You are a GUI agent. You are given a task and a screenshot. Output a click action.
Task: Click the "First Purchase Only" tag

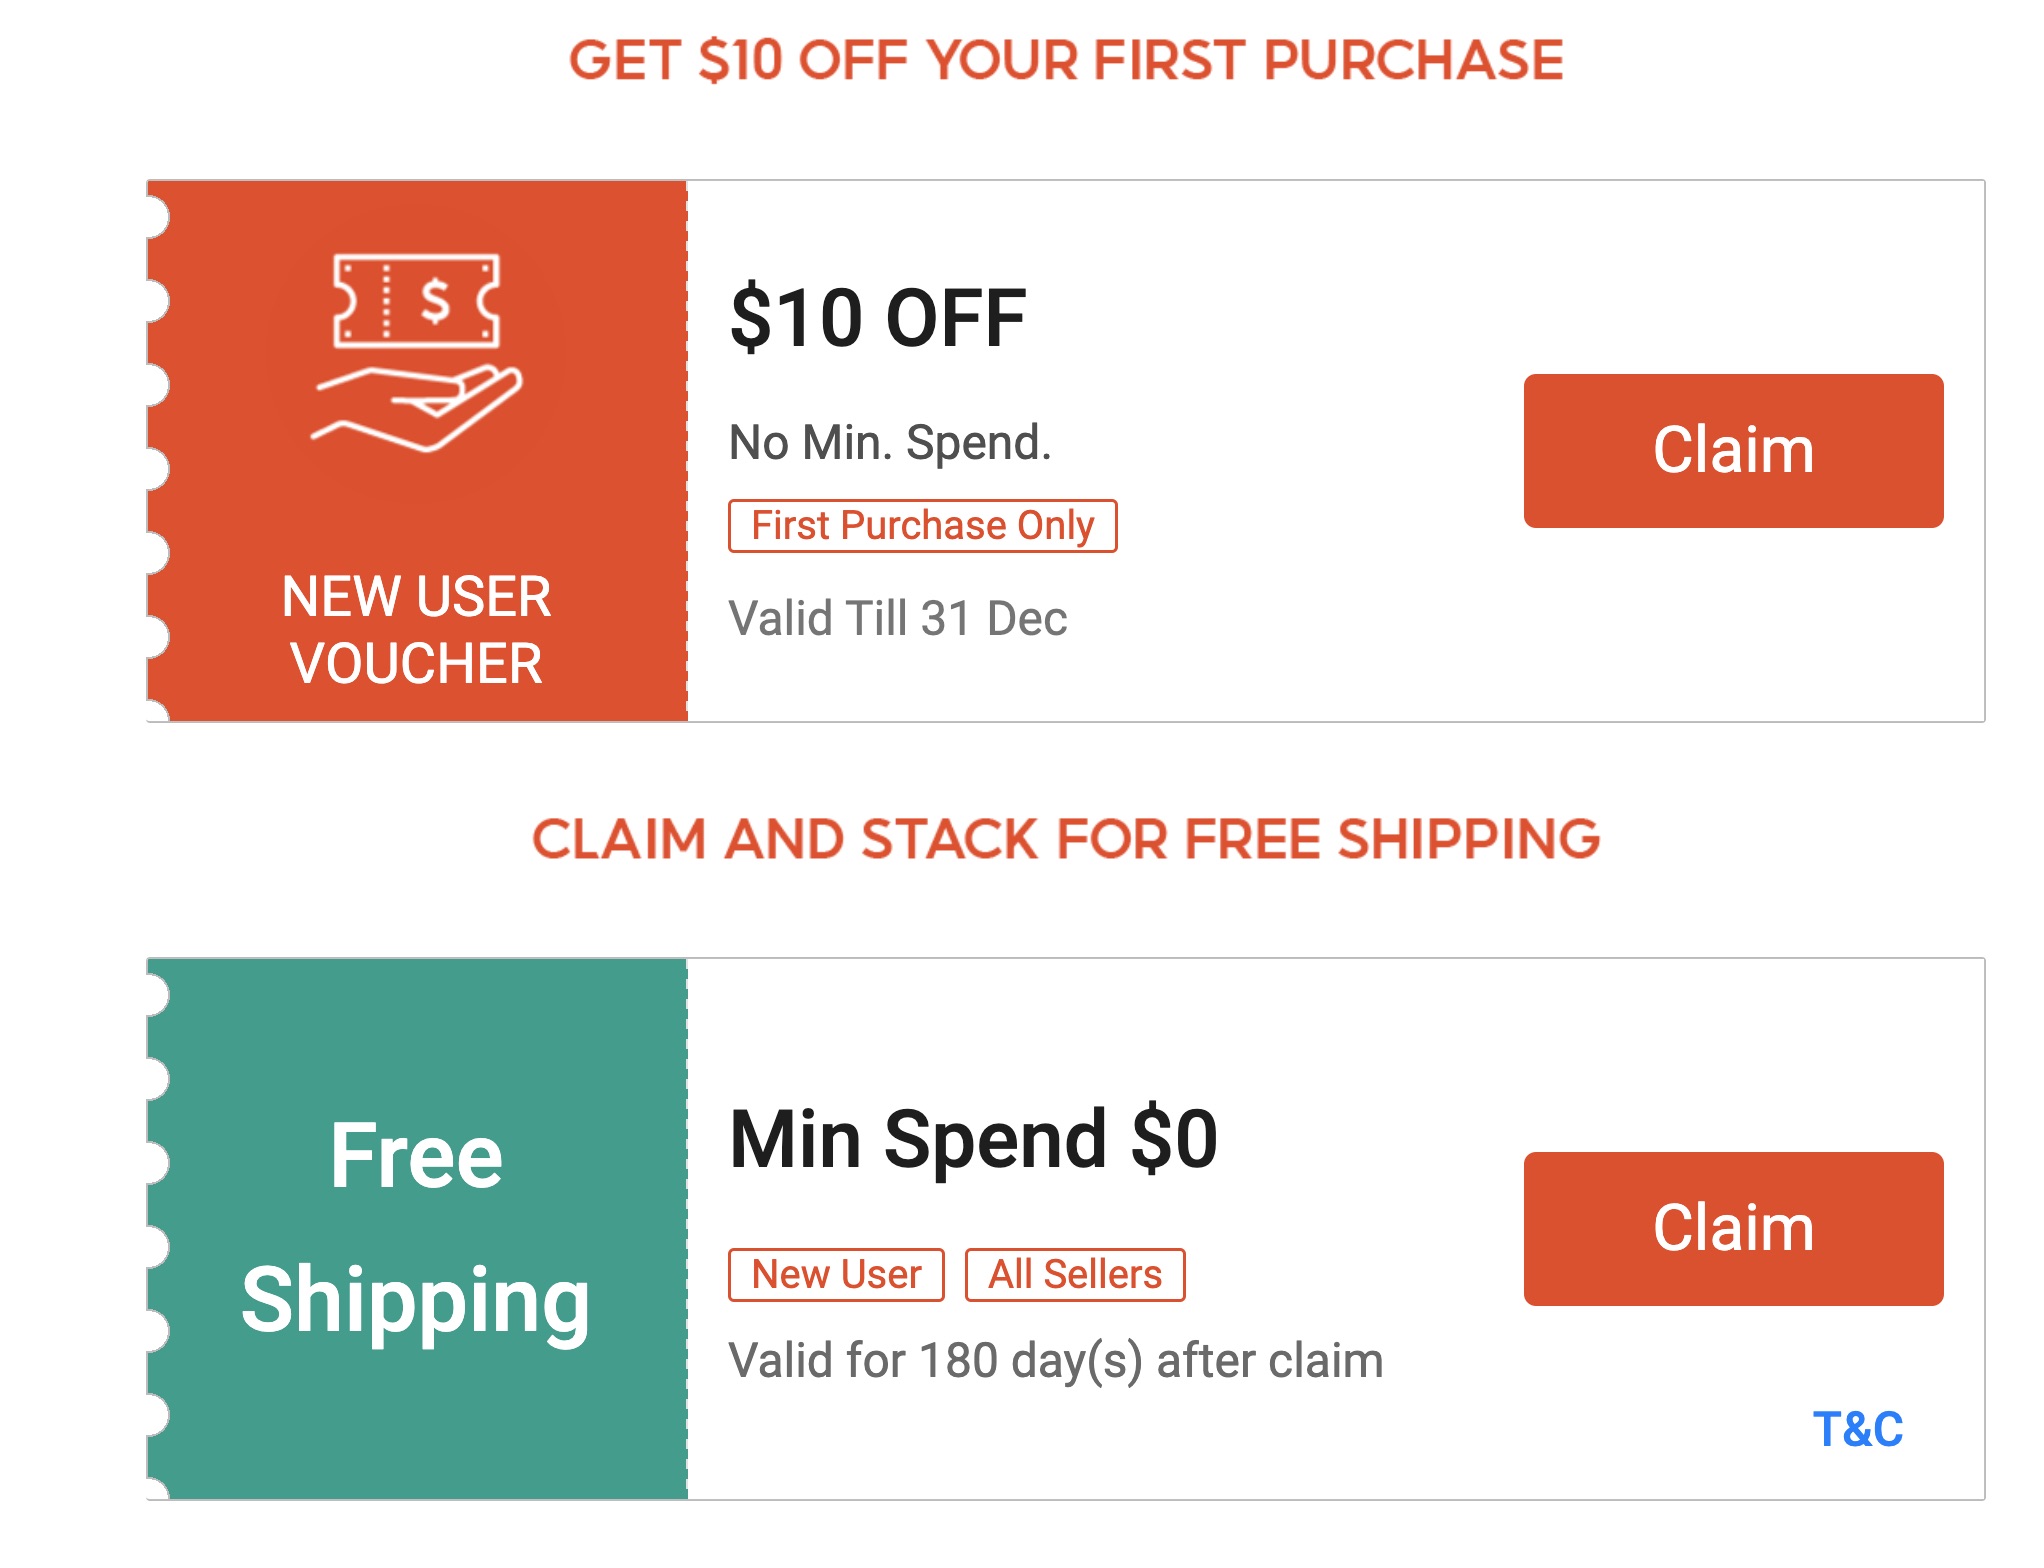tap(922, 526)
